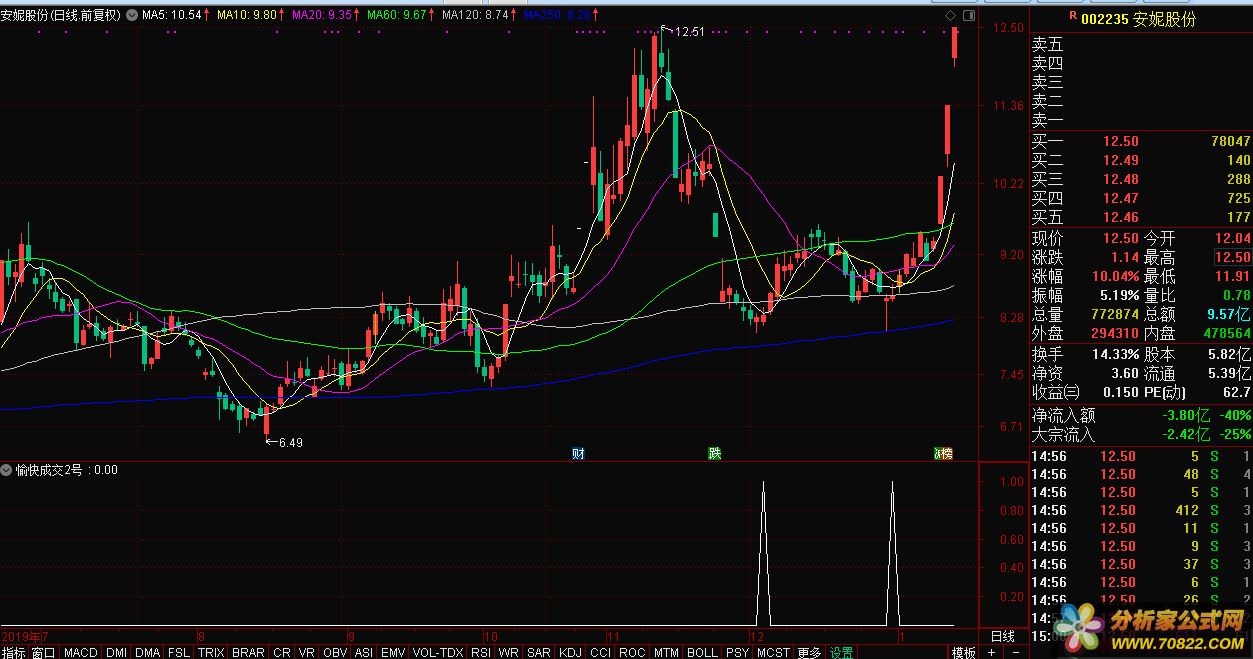Expand the main chart indicator dropdown arrow

(132, 16)
